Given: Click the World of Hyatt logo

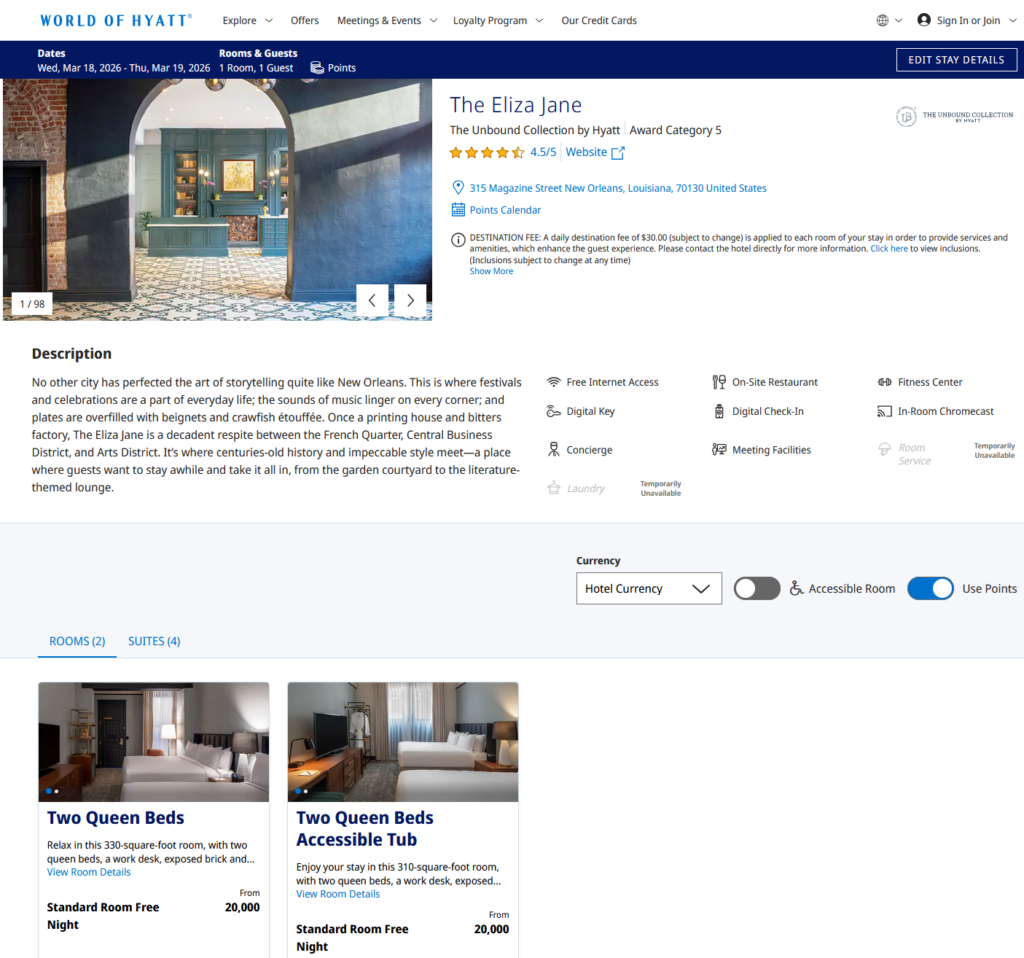Looking at the screenshot, I should [116, 20].
